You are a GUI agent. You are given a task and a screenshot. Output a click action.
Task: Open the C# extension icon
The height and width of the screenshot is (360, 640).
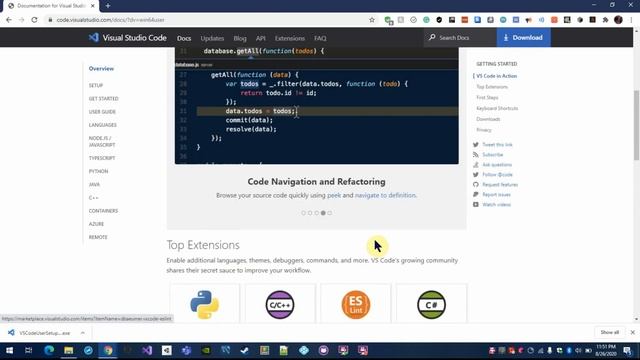(x=431, y=304)
